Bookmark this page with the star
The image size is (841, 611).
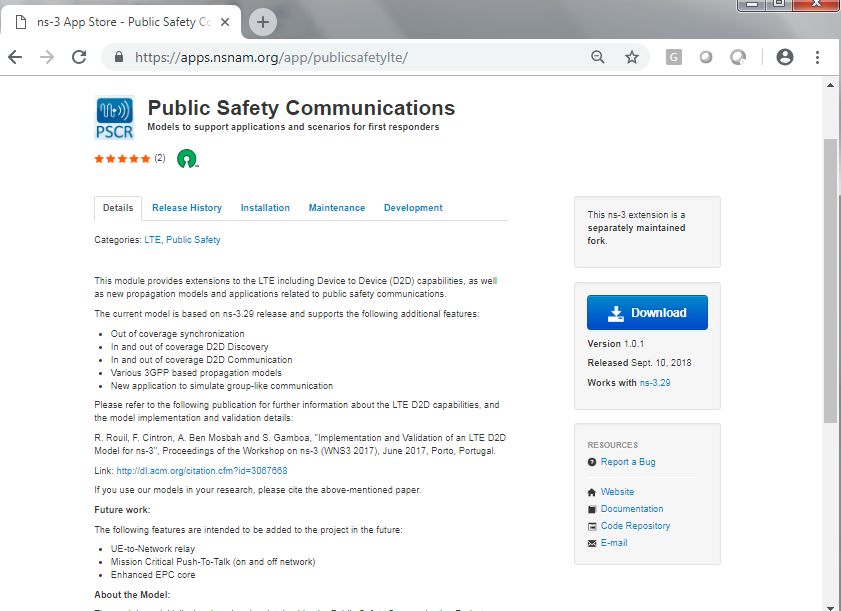[632, 57]
